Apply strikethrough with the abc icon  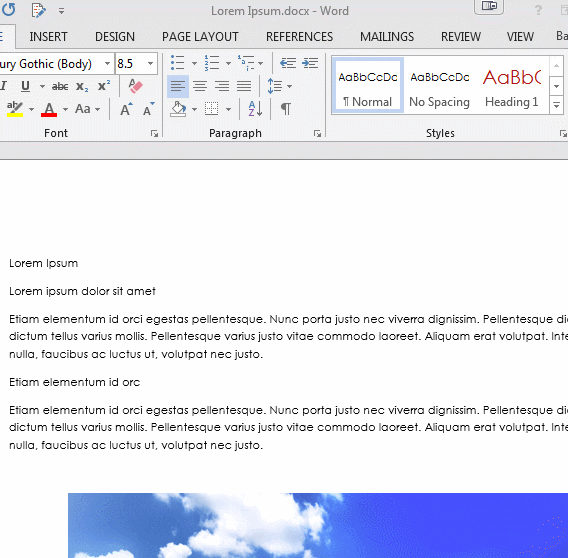coord(60,86)
